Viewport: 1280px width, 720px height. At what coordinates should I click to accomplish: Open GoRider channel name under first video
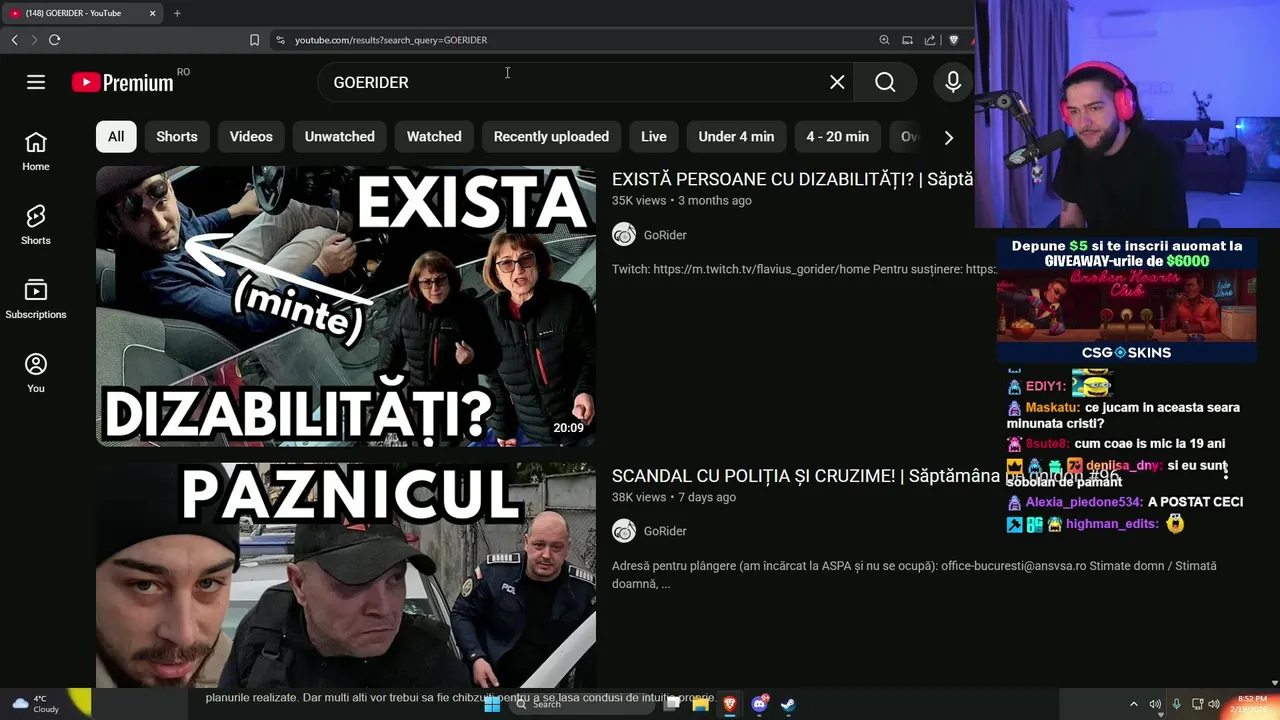tap(665, 235)
